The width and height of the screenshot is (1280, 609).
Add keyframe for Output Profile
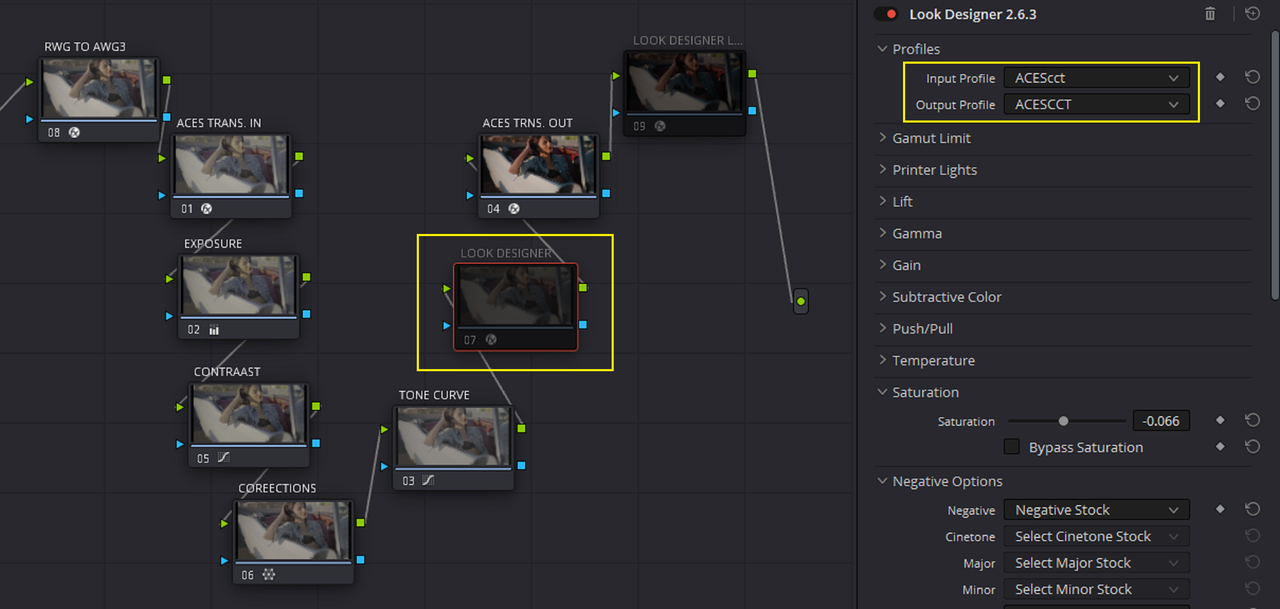click(1220, 103)
